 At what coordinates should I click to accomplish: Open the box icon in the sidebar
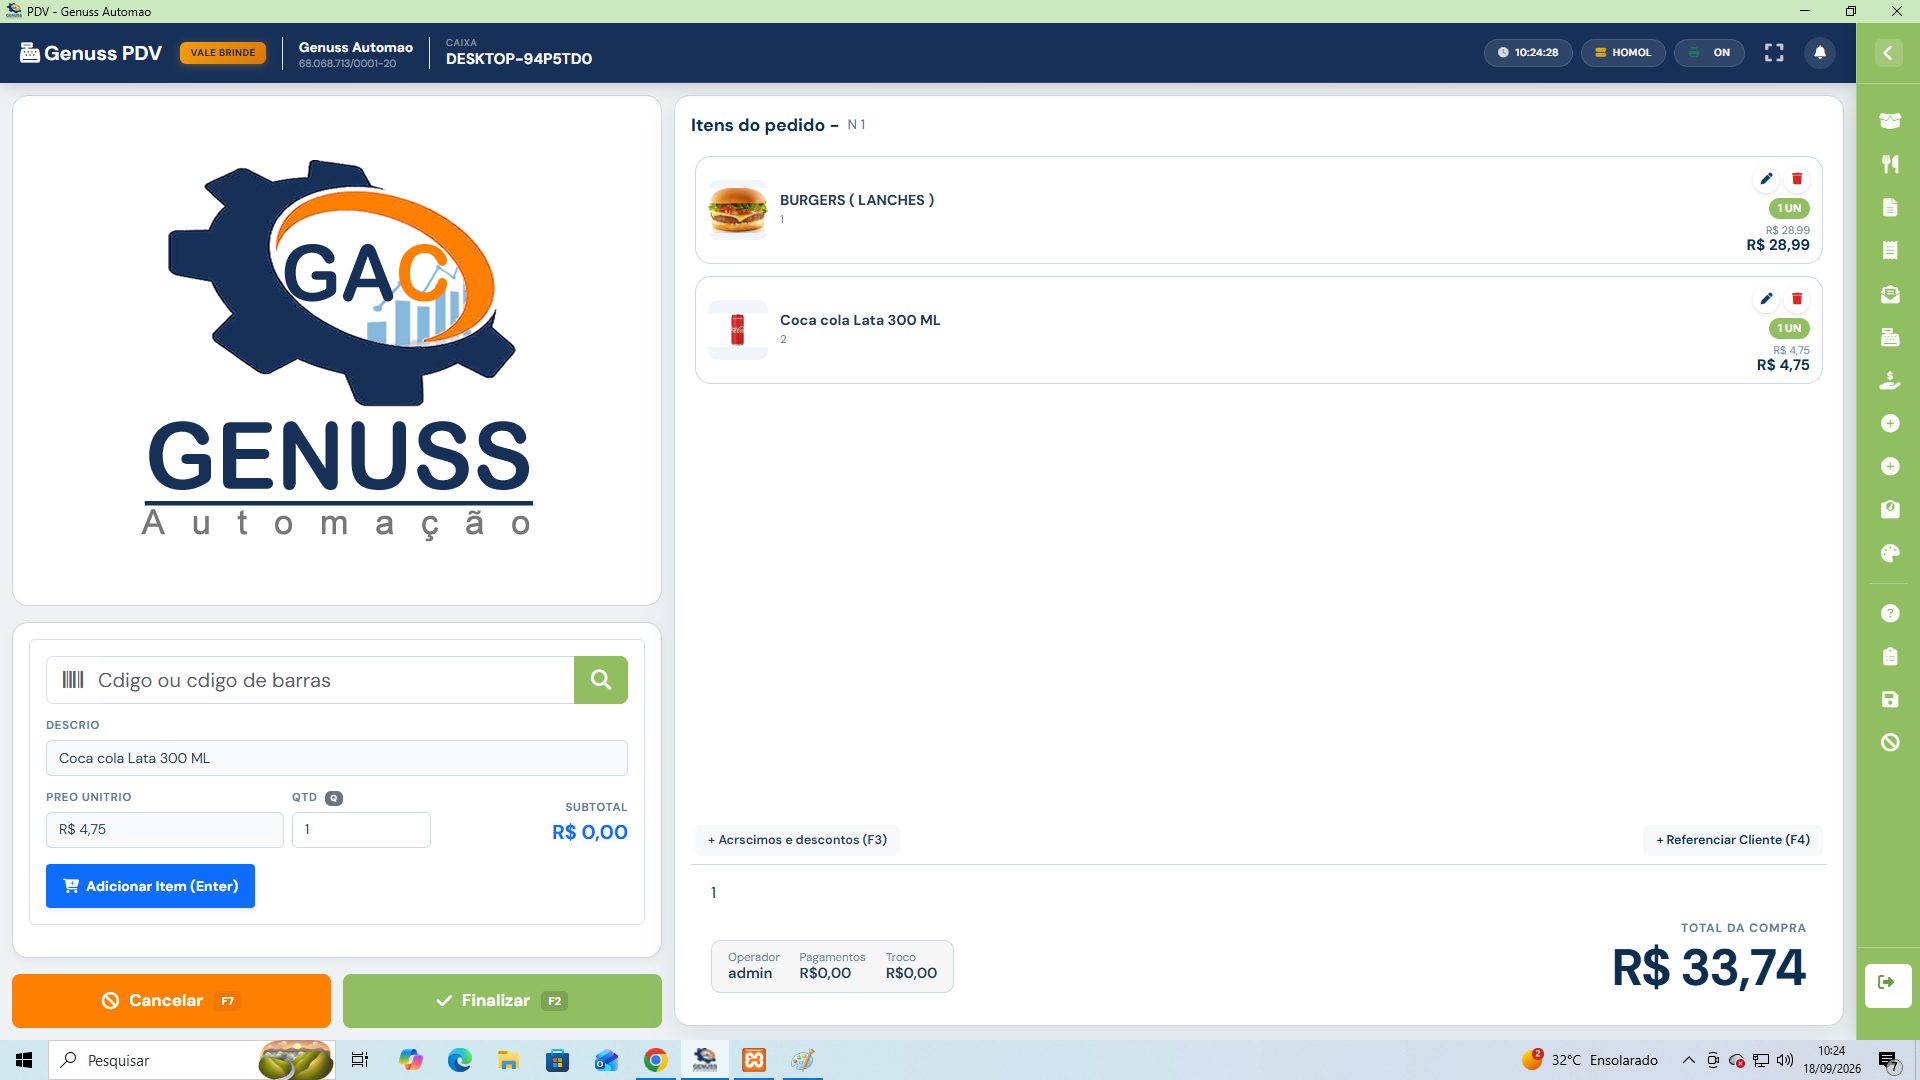[x=1890, y=121]
